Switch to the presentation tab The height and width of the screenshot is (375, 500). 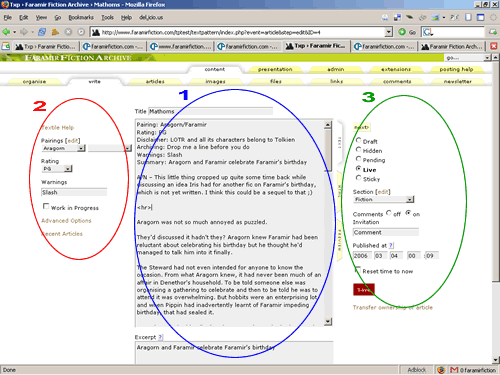click(x=275, y=69)
